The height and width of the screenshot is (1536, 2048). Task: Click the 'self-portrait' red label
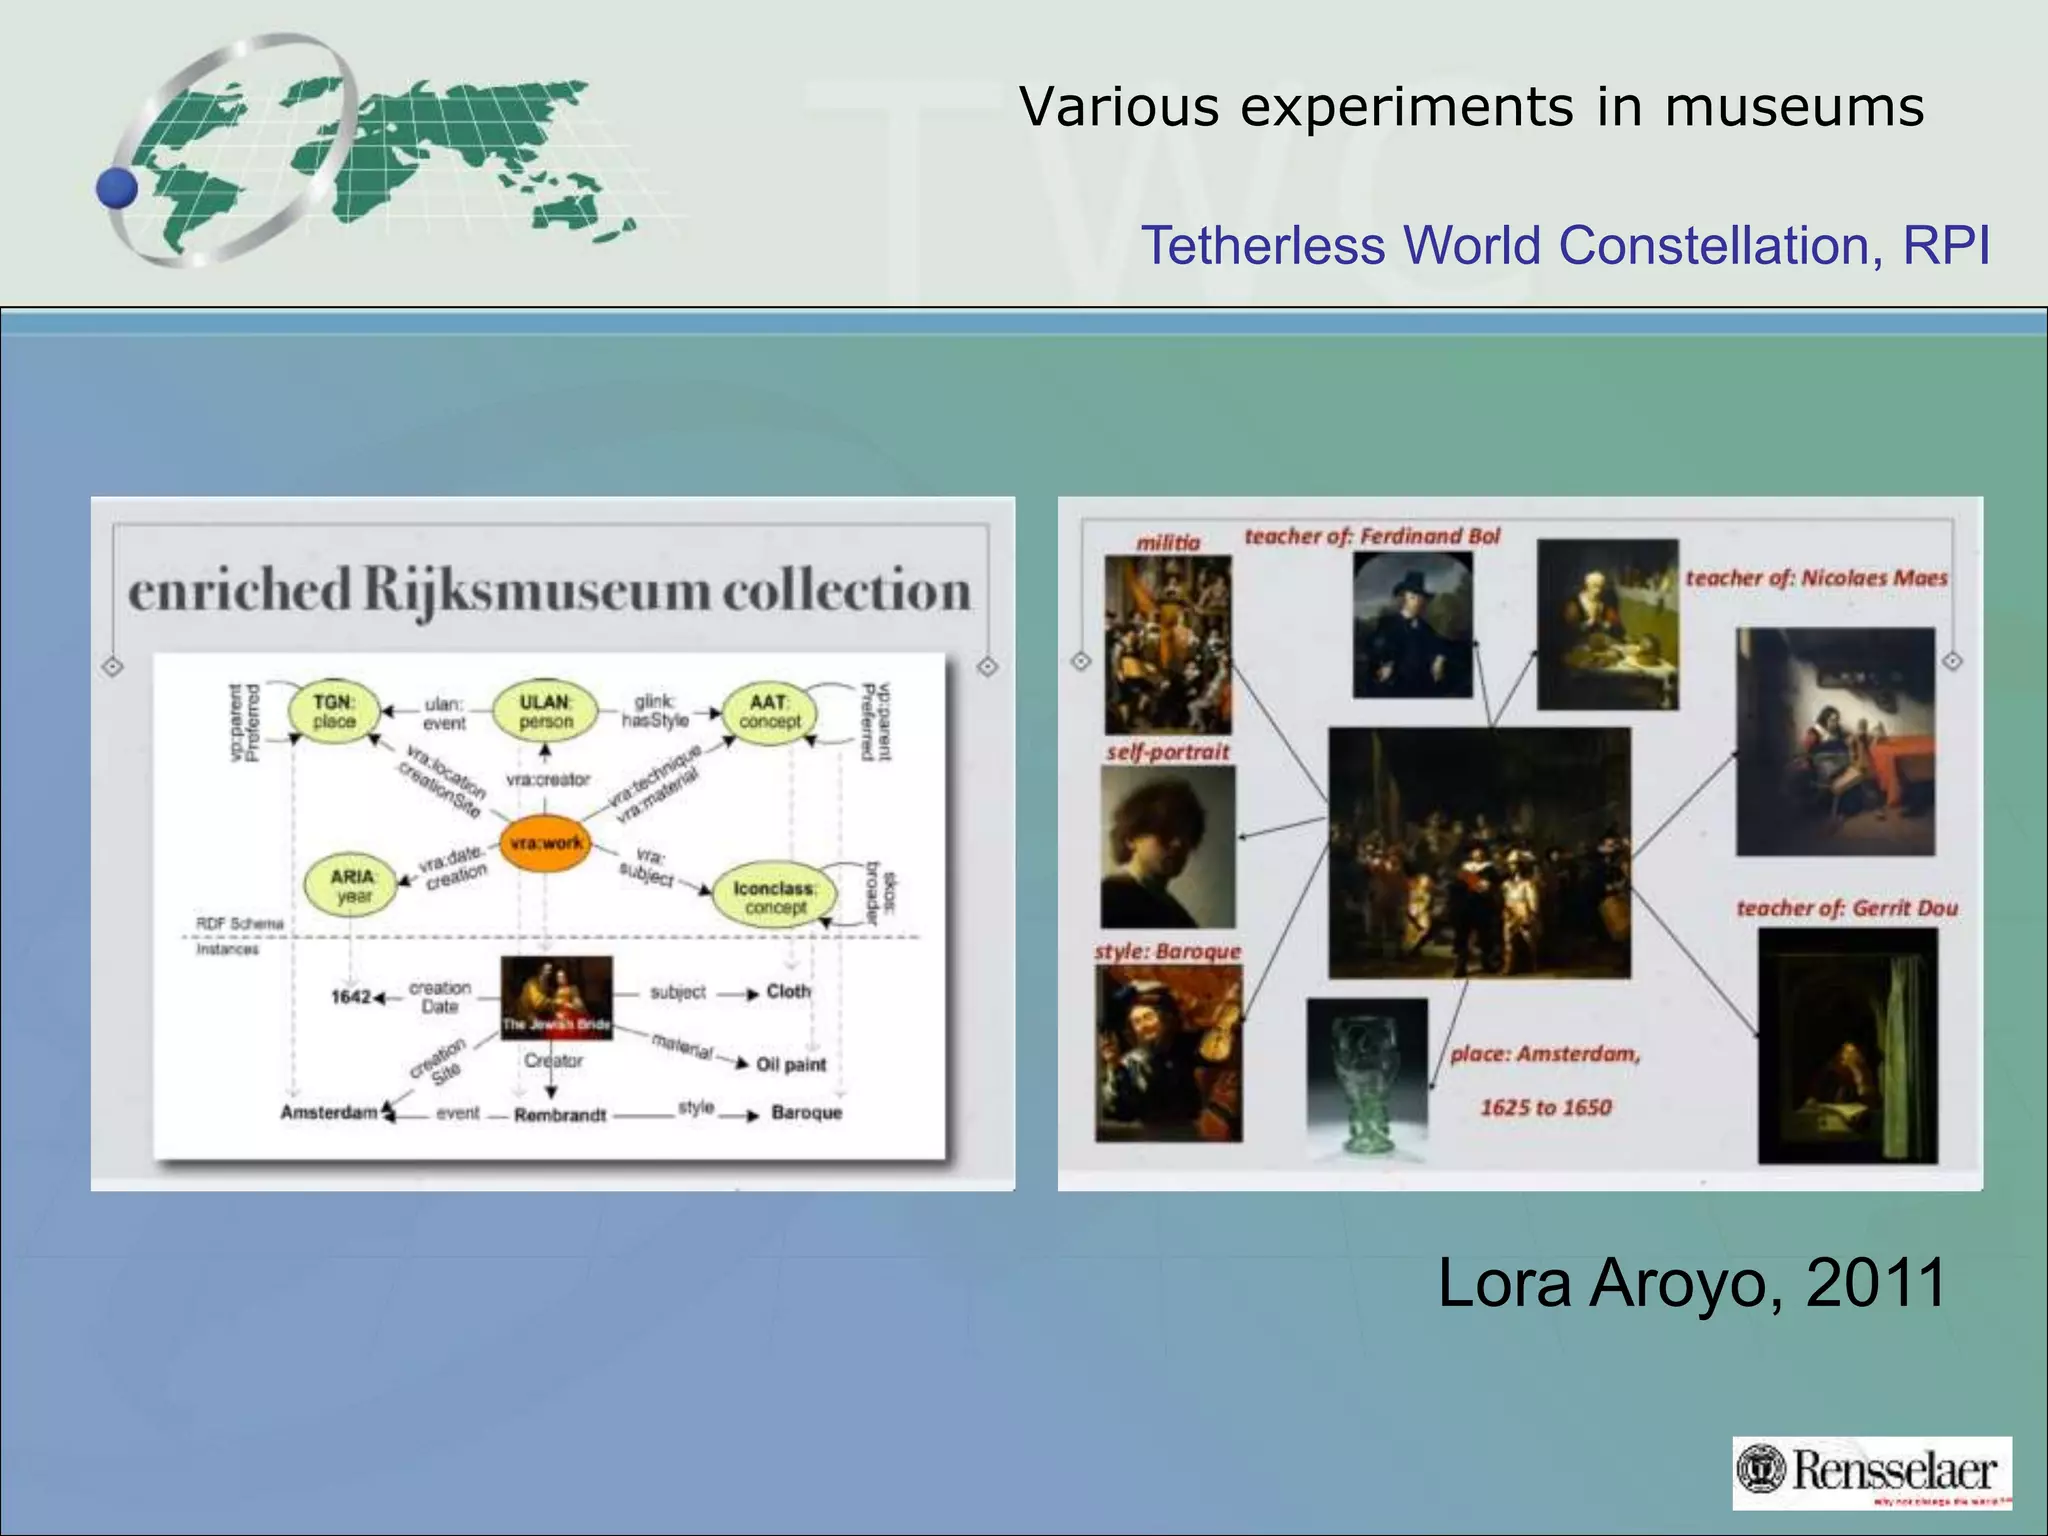(1168, 752)
